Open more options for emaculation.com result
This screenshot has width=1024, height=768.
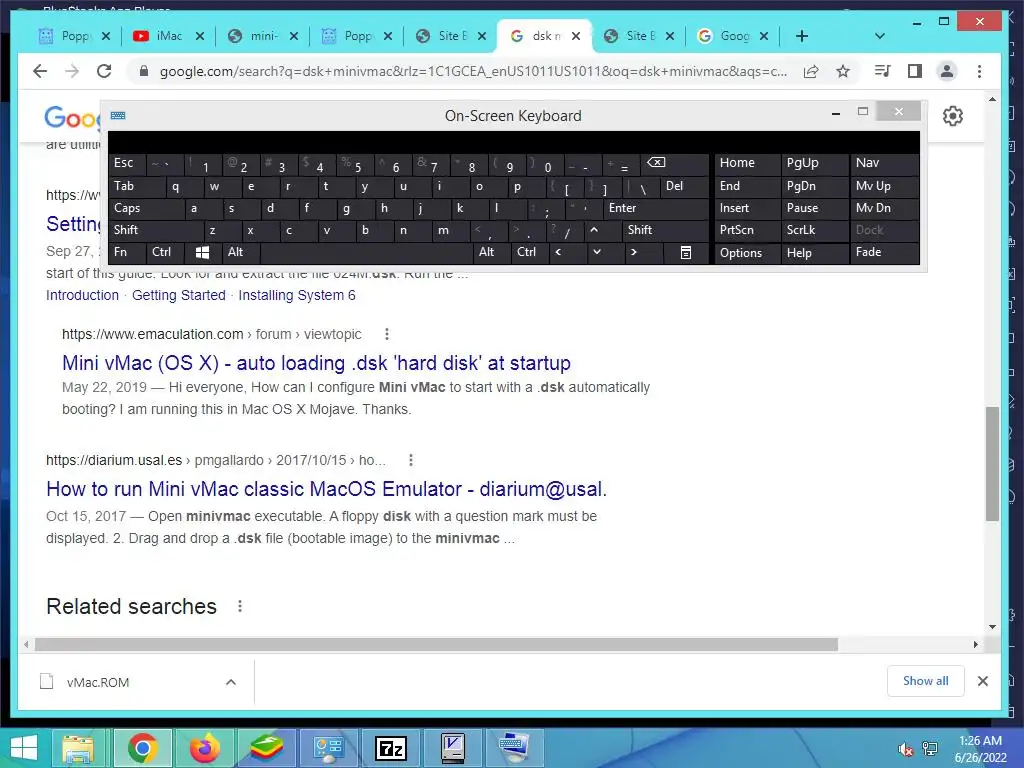point(387,334)
